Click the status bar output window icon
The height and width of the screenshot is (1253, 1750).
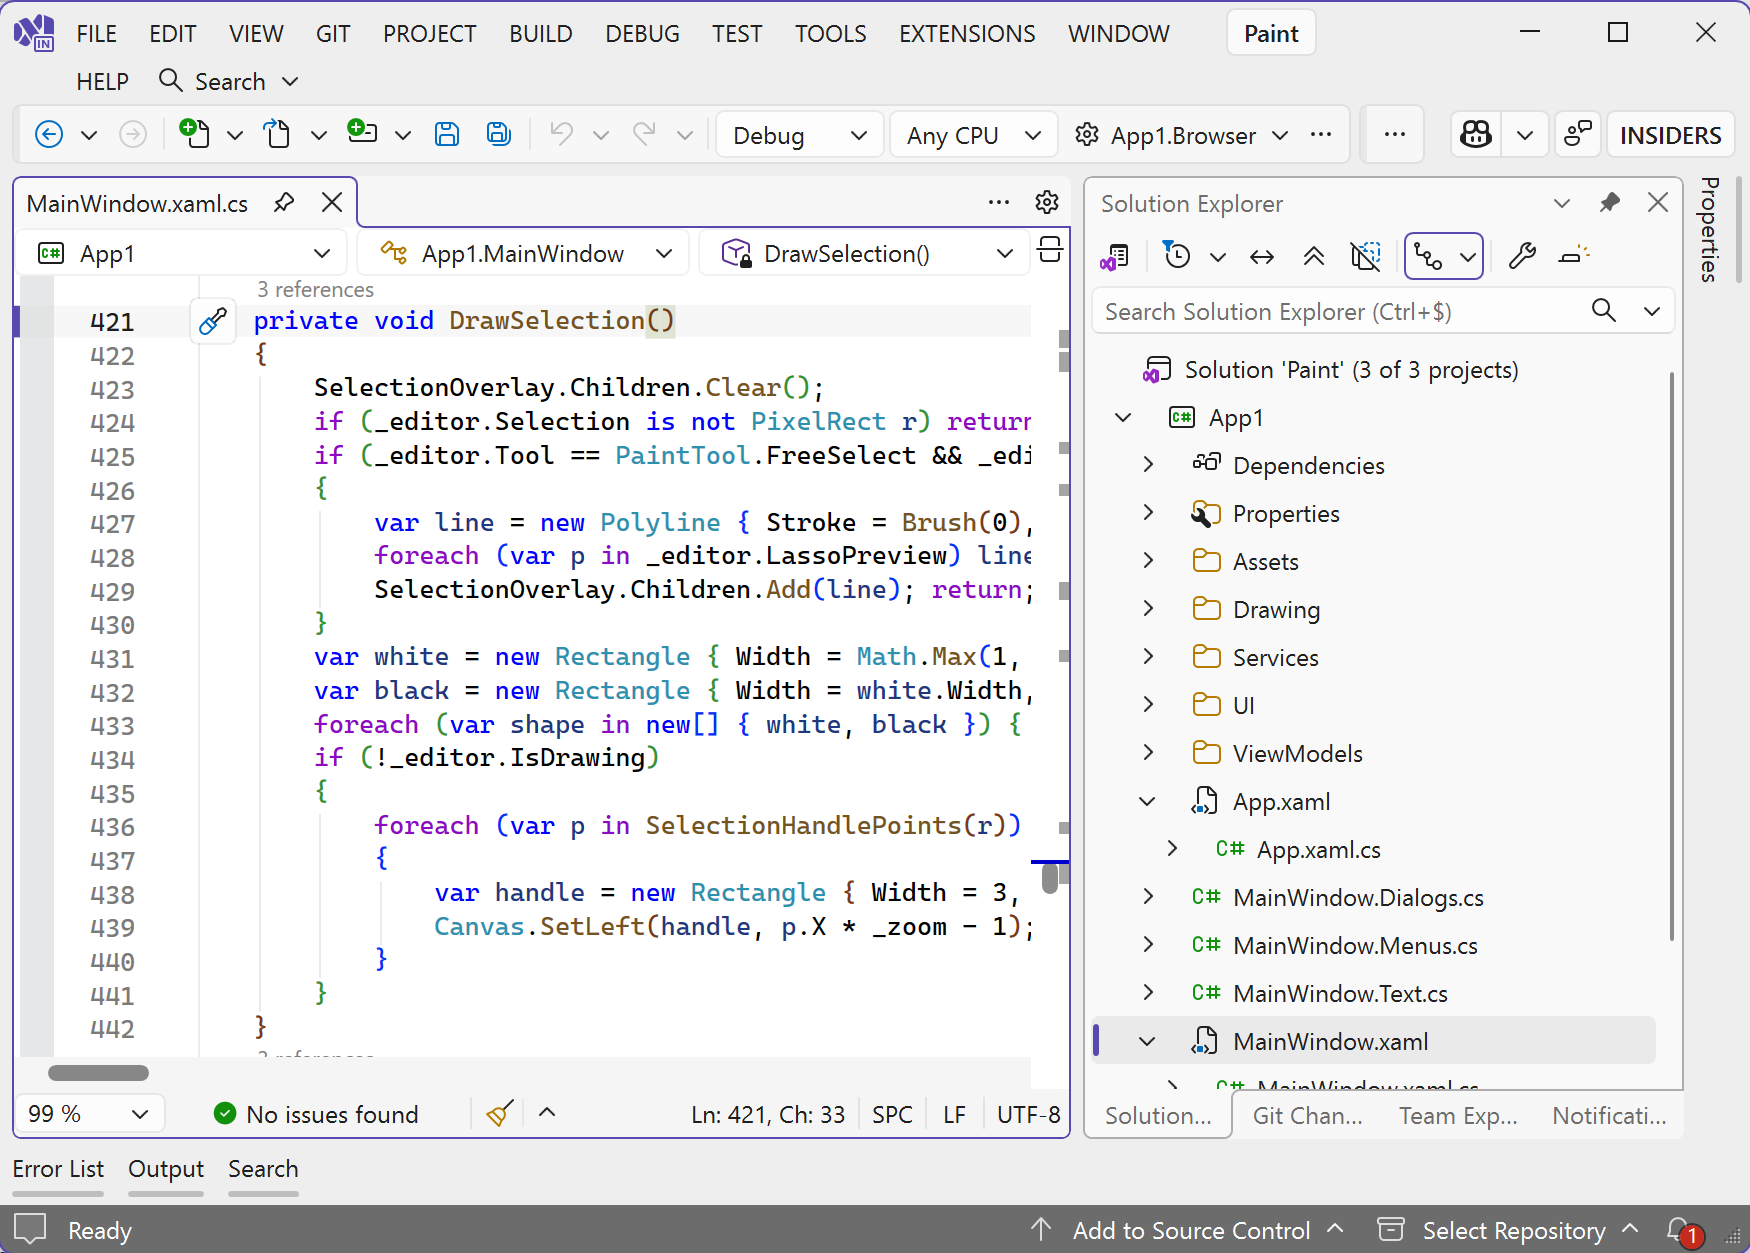(x=30, y=1230)
